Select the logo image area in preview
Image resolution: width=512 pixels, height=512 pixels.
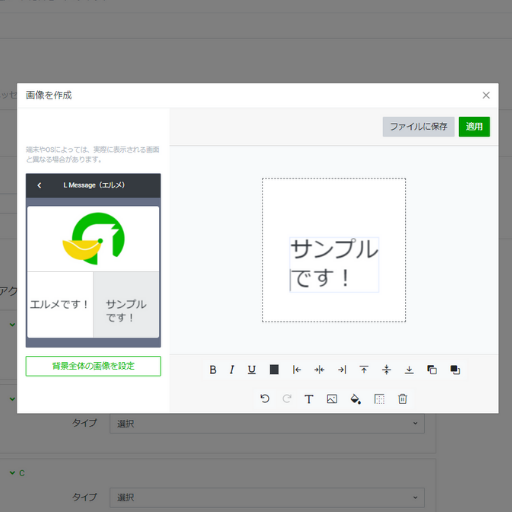coord(93,239)
